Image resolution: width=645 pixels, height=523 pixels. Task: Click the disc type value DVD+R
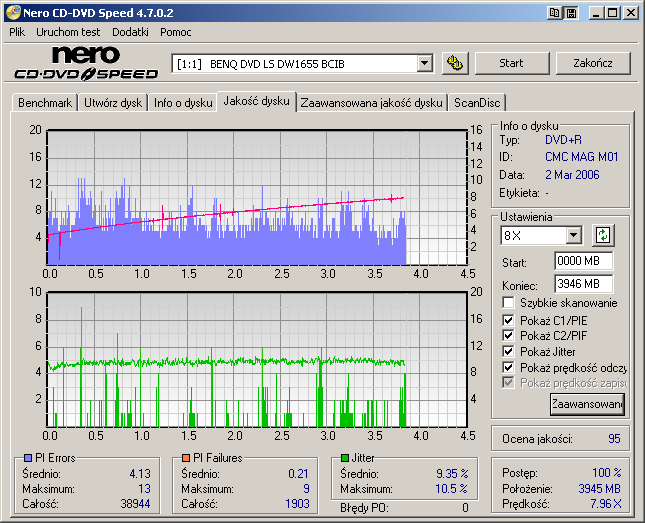click(563, 140)
